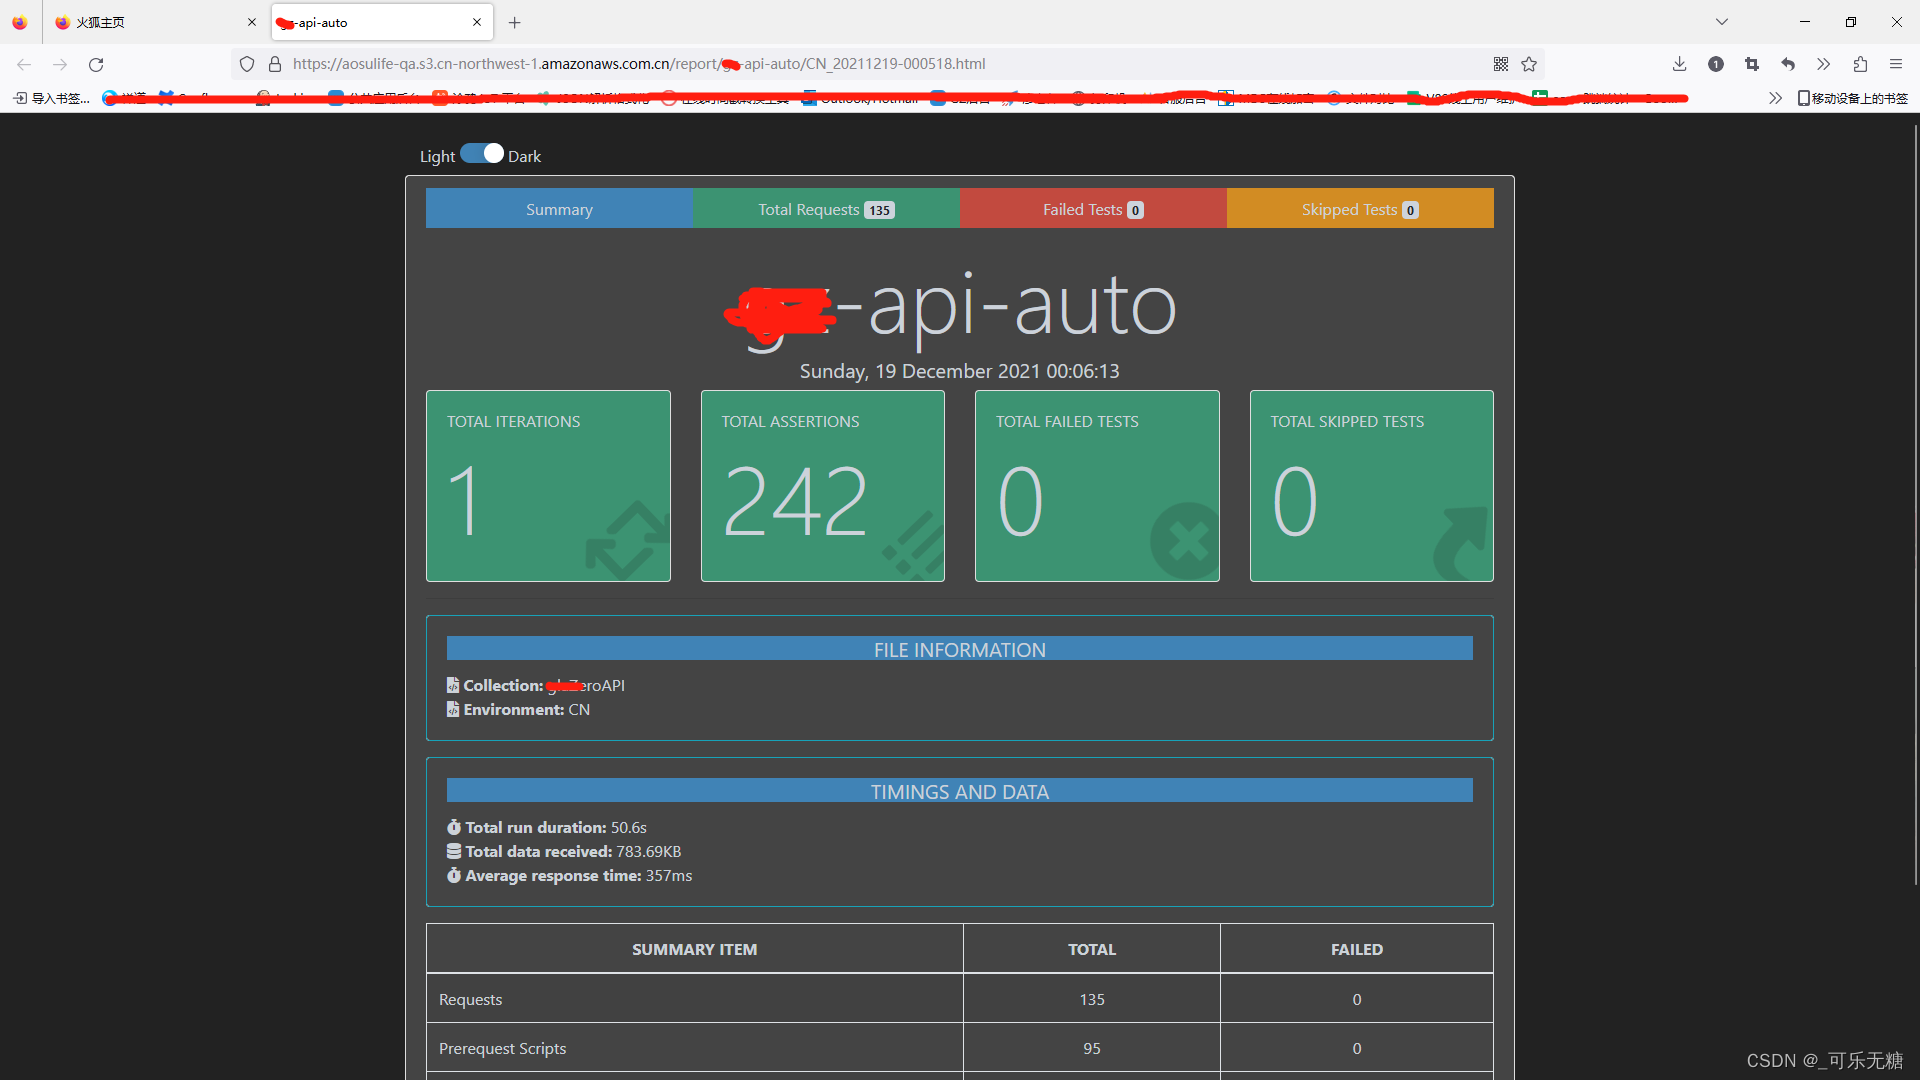Click the Average response time stopwatch icon
The image size is (1920, 1080).
[454, 875]
